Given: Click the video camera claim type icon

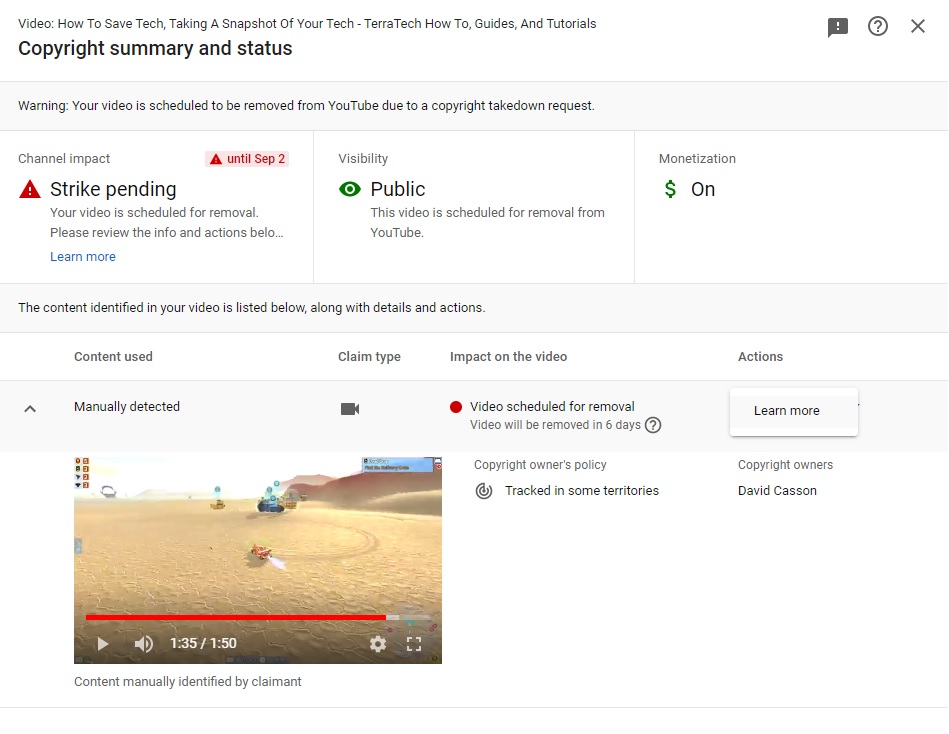Looking at the screenshot, I should point(350,409).
